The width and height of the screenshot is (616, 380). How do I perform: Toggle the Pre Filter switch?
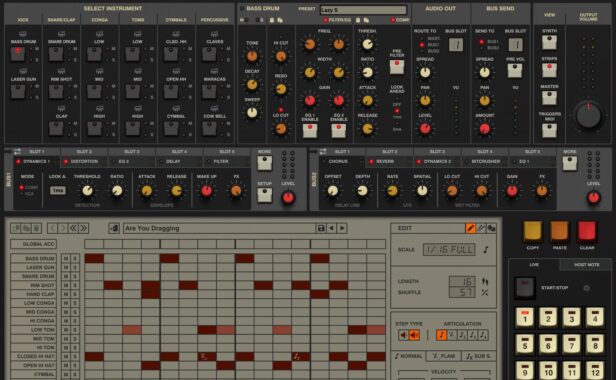coord(397,67)
